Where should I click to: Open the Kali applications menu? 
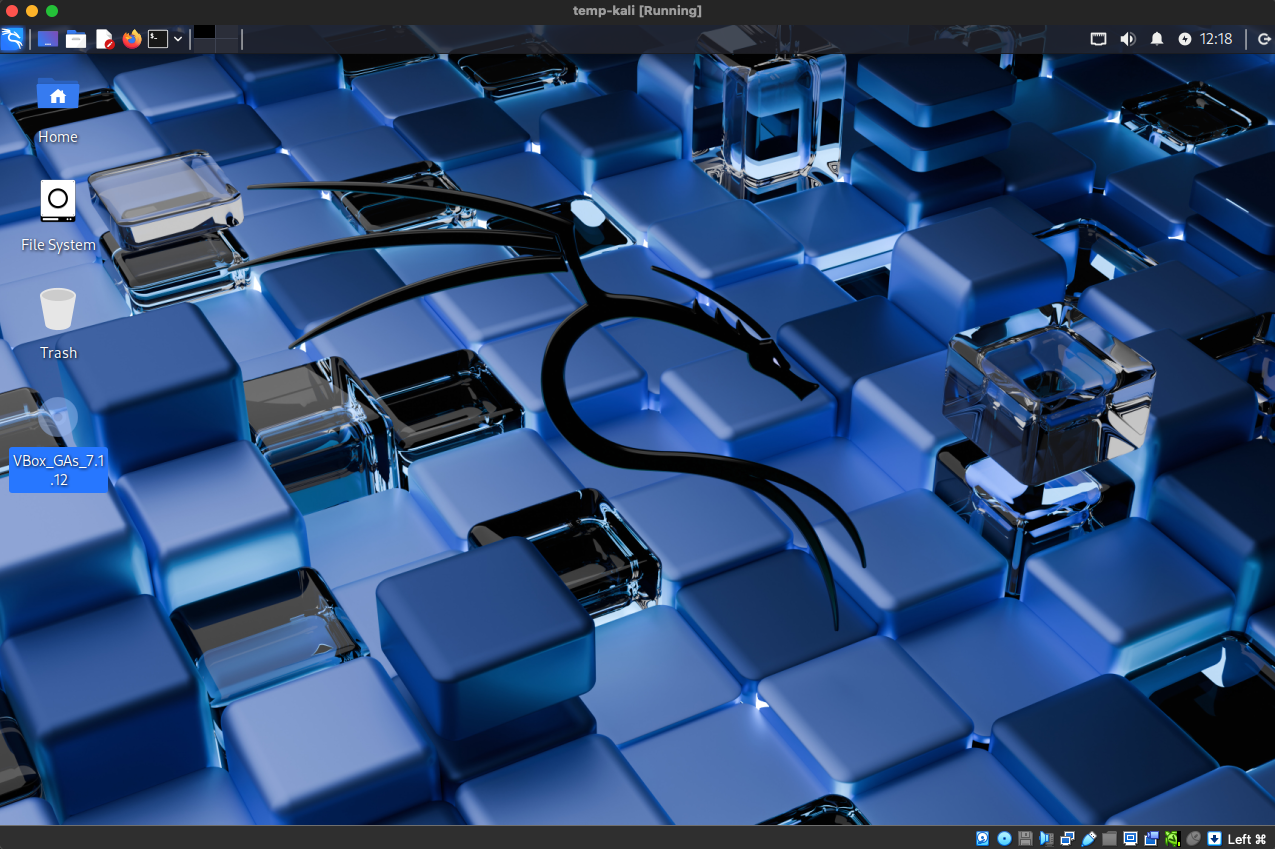click(x=12, y=39)
